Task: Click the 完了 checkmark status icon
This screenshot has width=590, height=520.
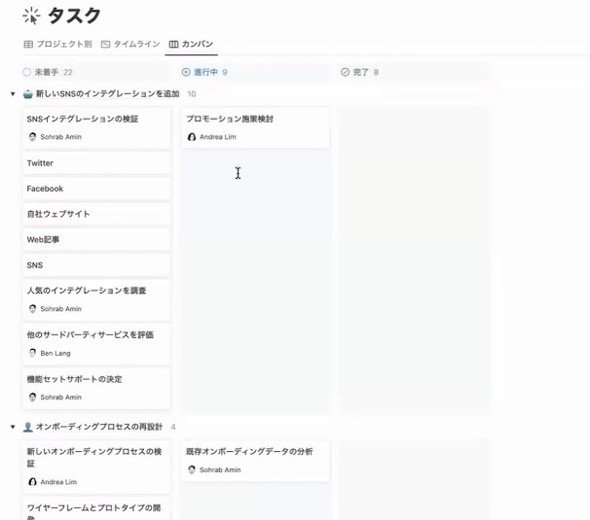Action: pos(345,72)
